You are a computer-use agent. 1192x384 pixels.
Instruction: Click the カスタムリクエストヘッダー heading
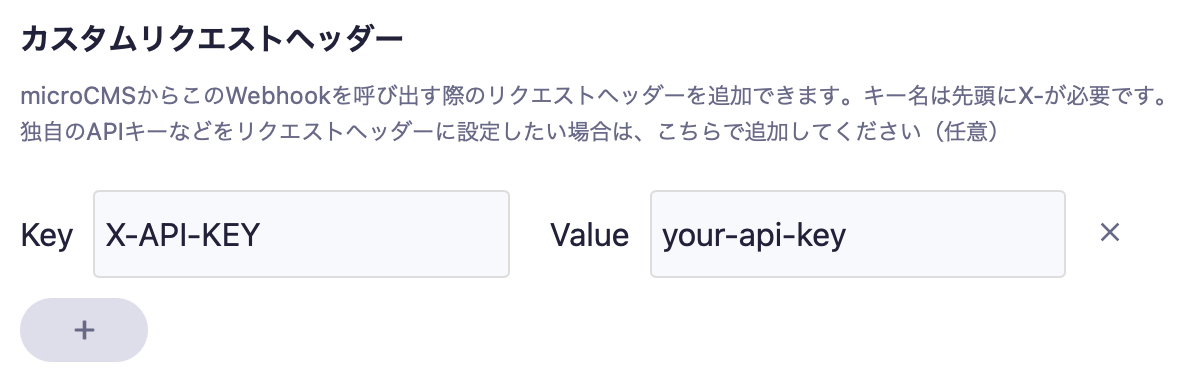coord(211,40)
